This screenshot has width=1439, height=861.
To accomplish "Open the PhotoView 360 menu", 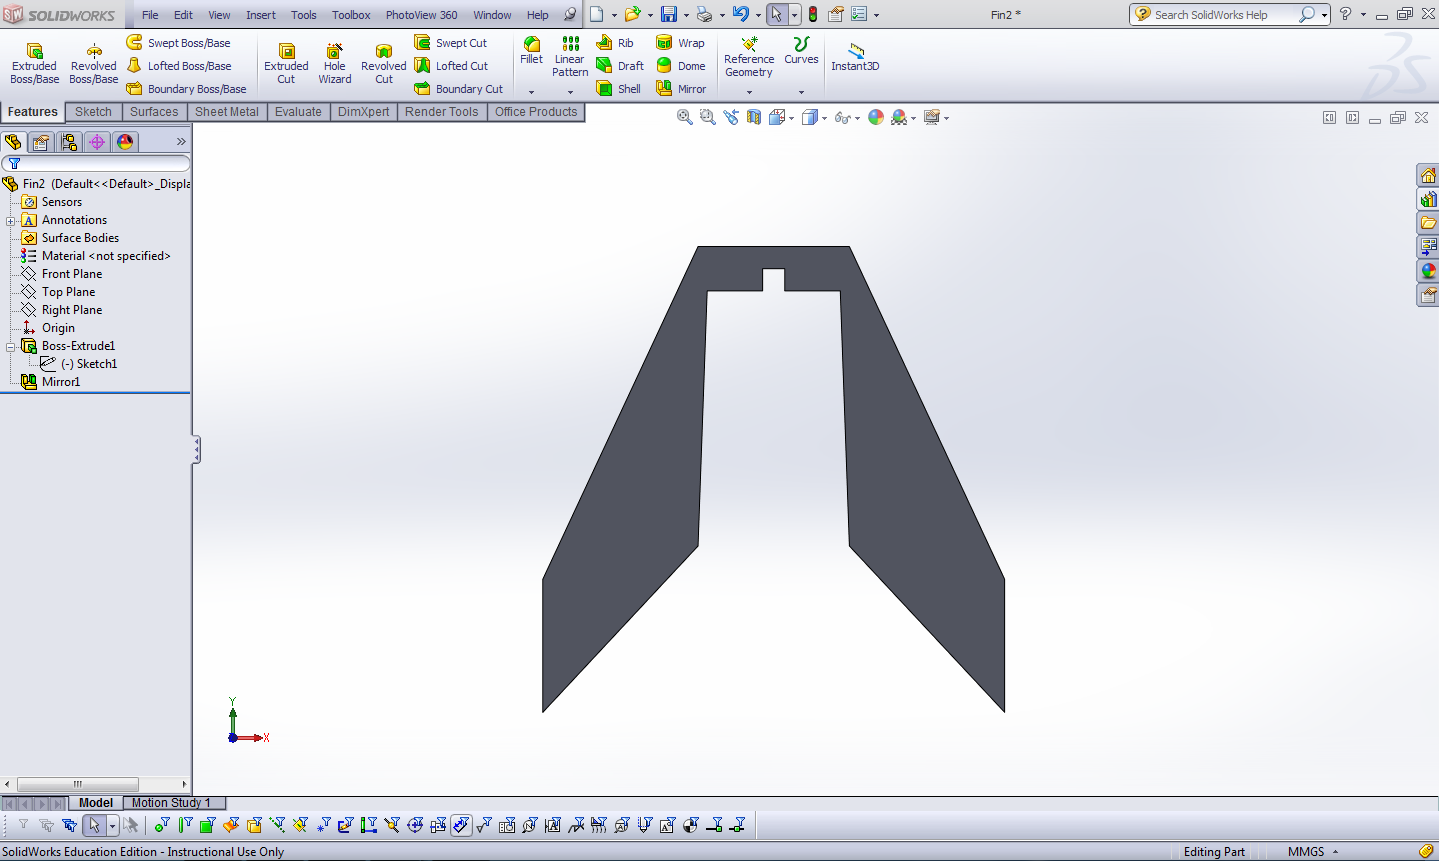I will 422,15.
